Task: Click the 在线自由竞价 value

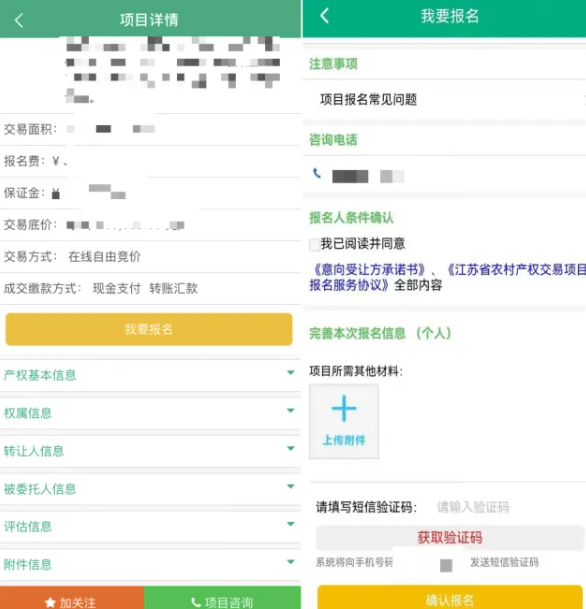Action: click(104, 256)
